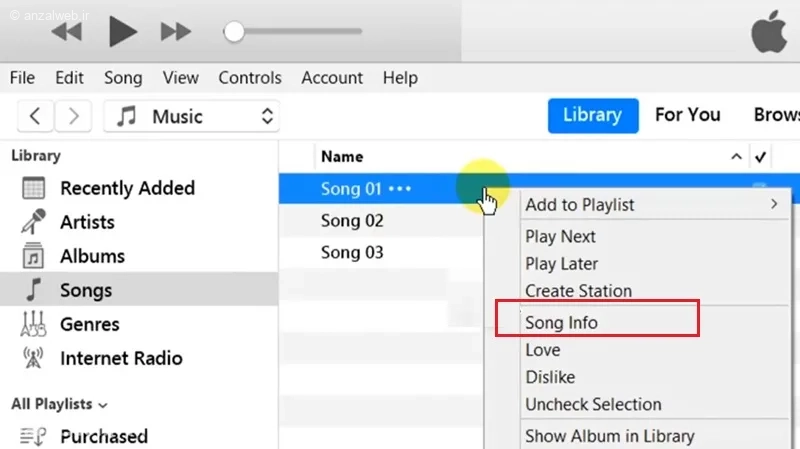The image size is (800, 449).
Task: Click the three-dot more button on Song 01
Action: tap(400, 189)
